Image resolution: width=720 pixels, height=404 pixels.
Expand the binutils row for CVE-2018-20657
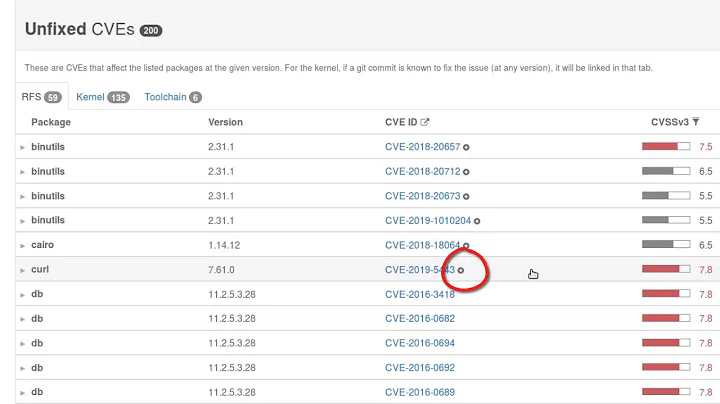22,147
